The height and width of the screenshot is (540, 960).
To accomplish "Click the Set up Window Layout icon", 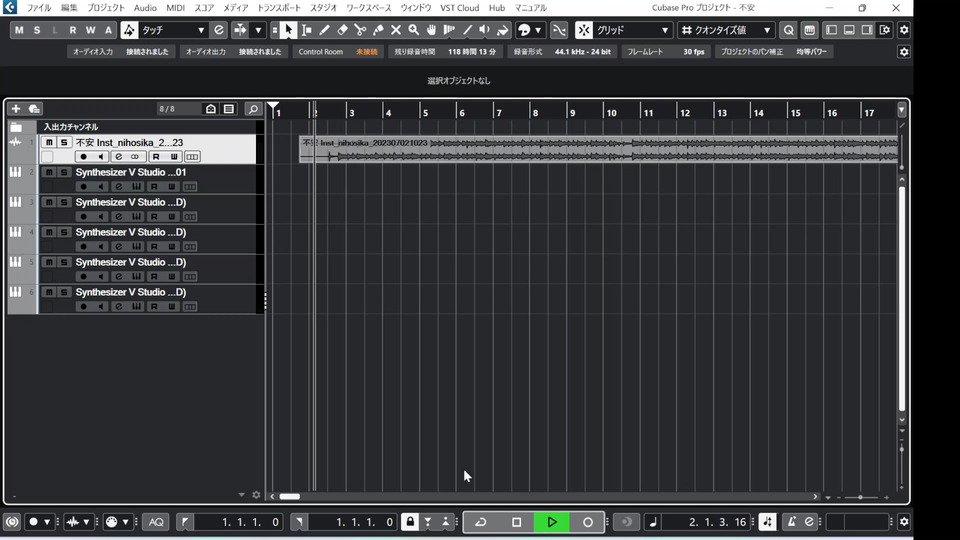I will point(885,30).
